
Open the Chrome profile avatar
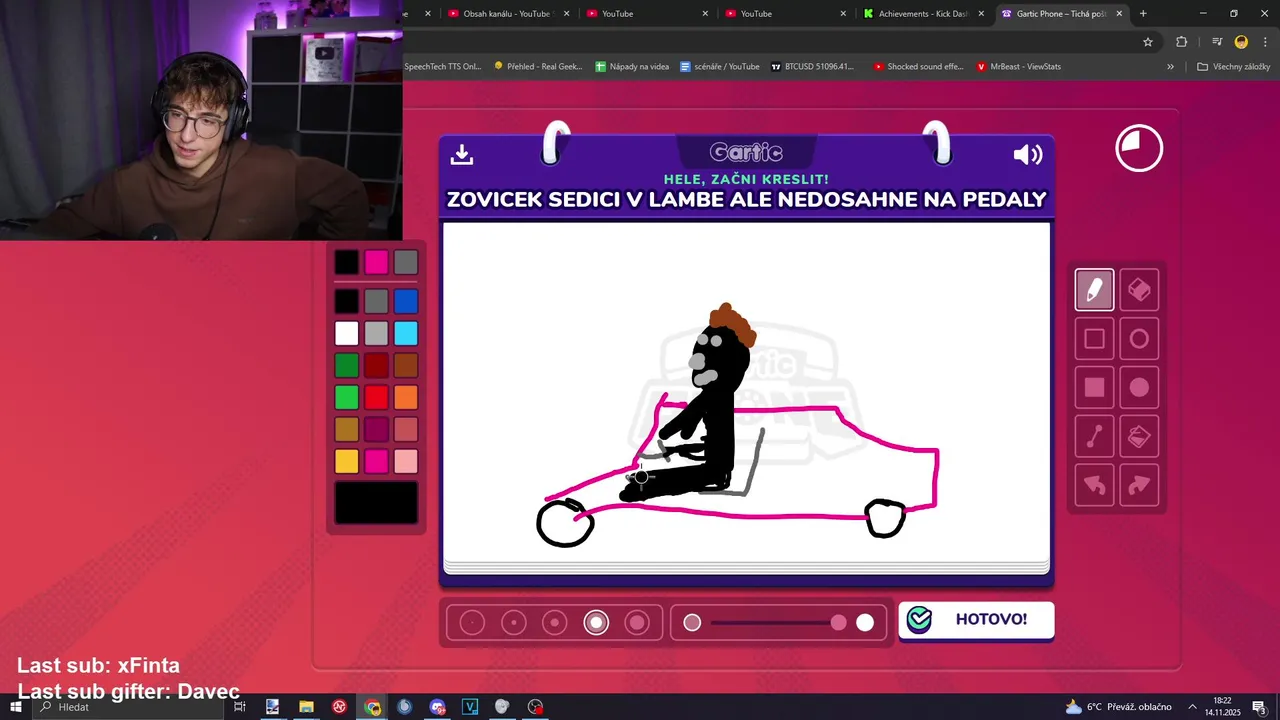1241,42
